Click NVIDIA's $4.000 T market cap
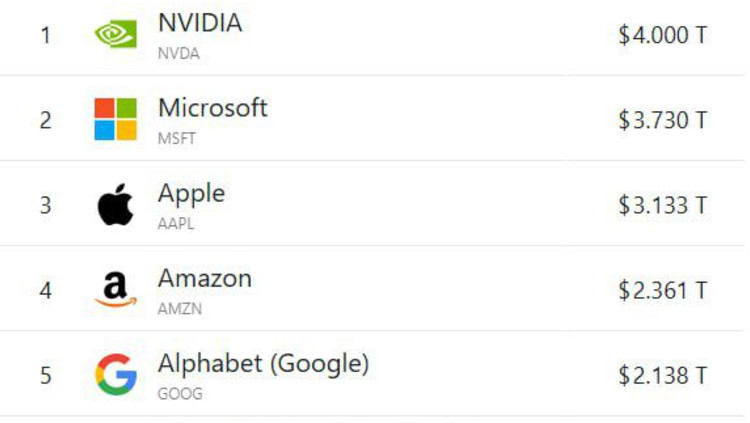 (x=662, y=35)
